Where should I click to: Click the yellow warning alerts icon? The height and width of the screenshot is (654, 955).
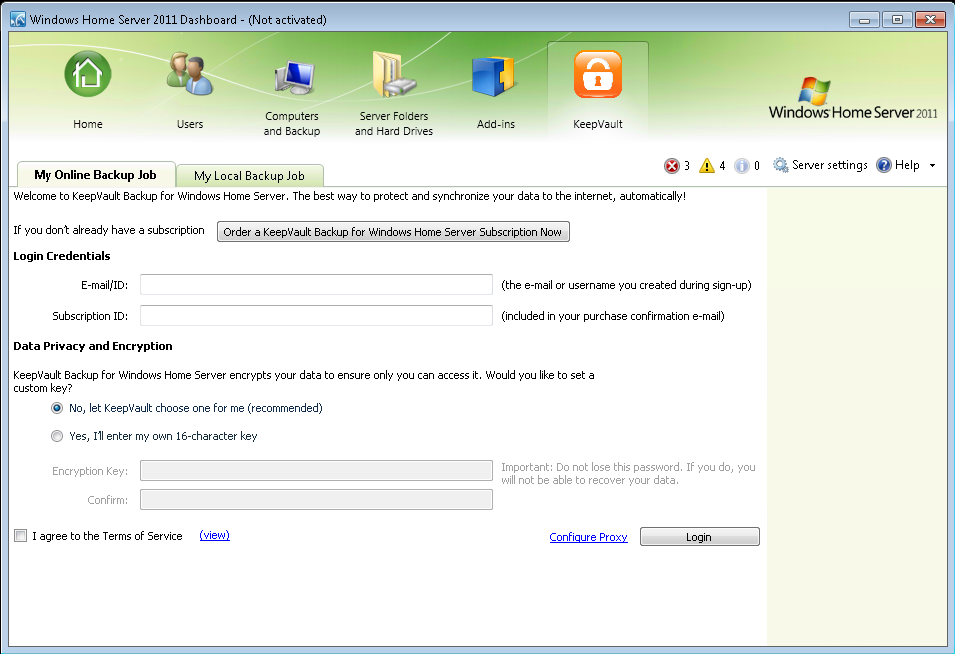(707, 166)
